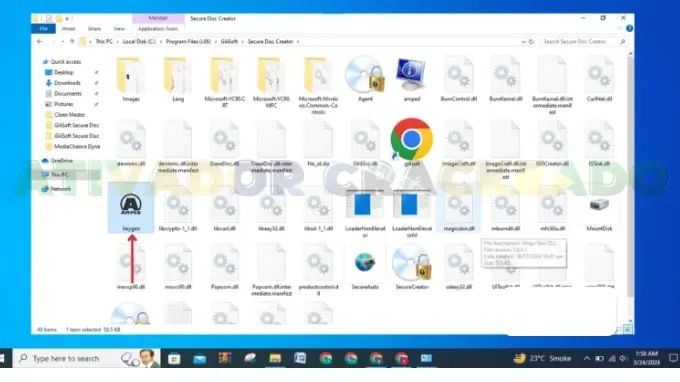
Task: Open the address bar history dropdown
Action: [523, 42]
